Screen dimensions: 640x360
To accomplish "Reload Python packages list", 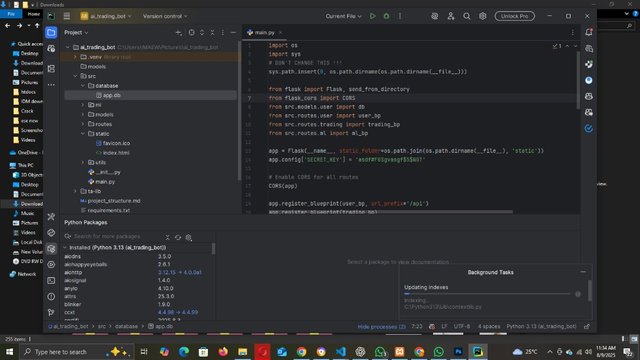I will tap(178, 237).
